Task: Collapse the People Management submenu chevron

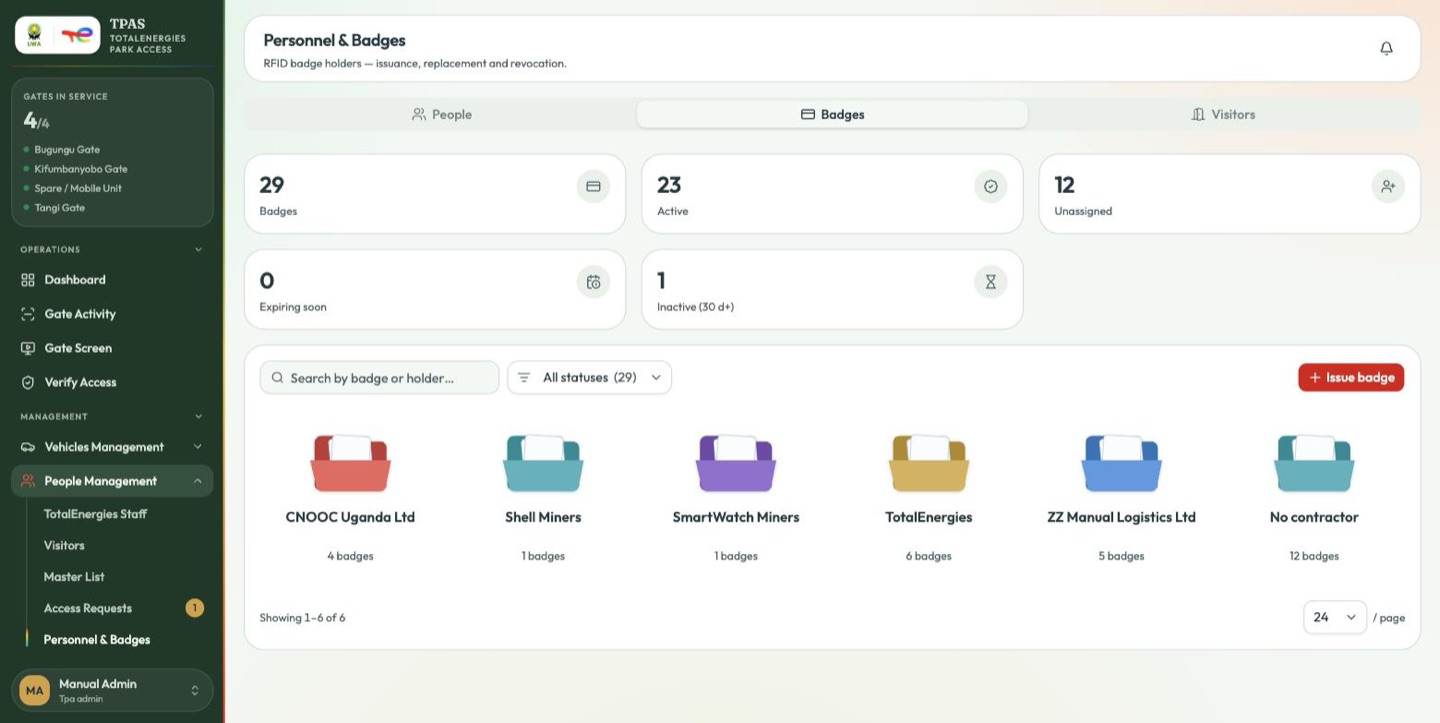Action: (x=197, y=481)
